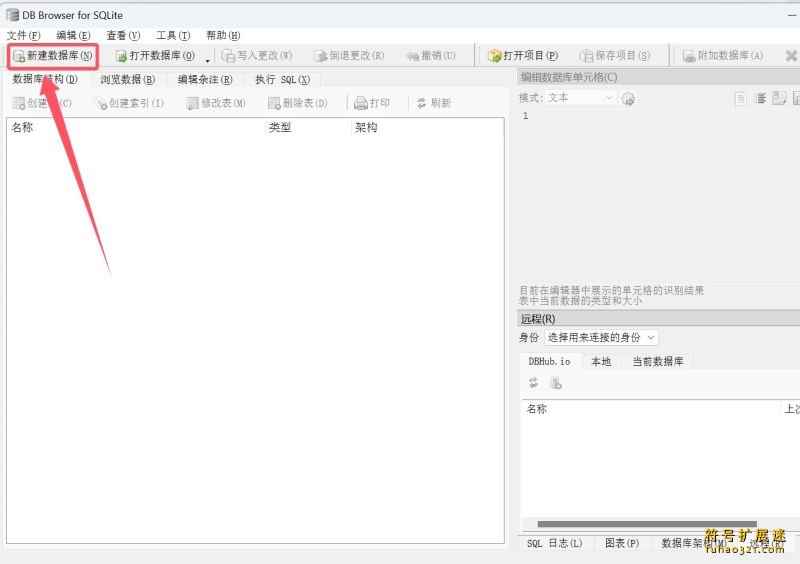Switch to the 数据库结构(D) tab
The width and height of the screenshot is (800, 564).
(45, 79)
